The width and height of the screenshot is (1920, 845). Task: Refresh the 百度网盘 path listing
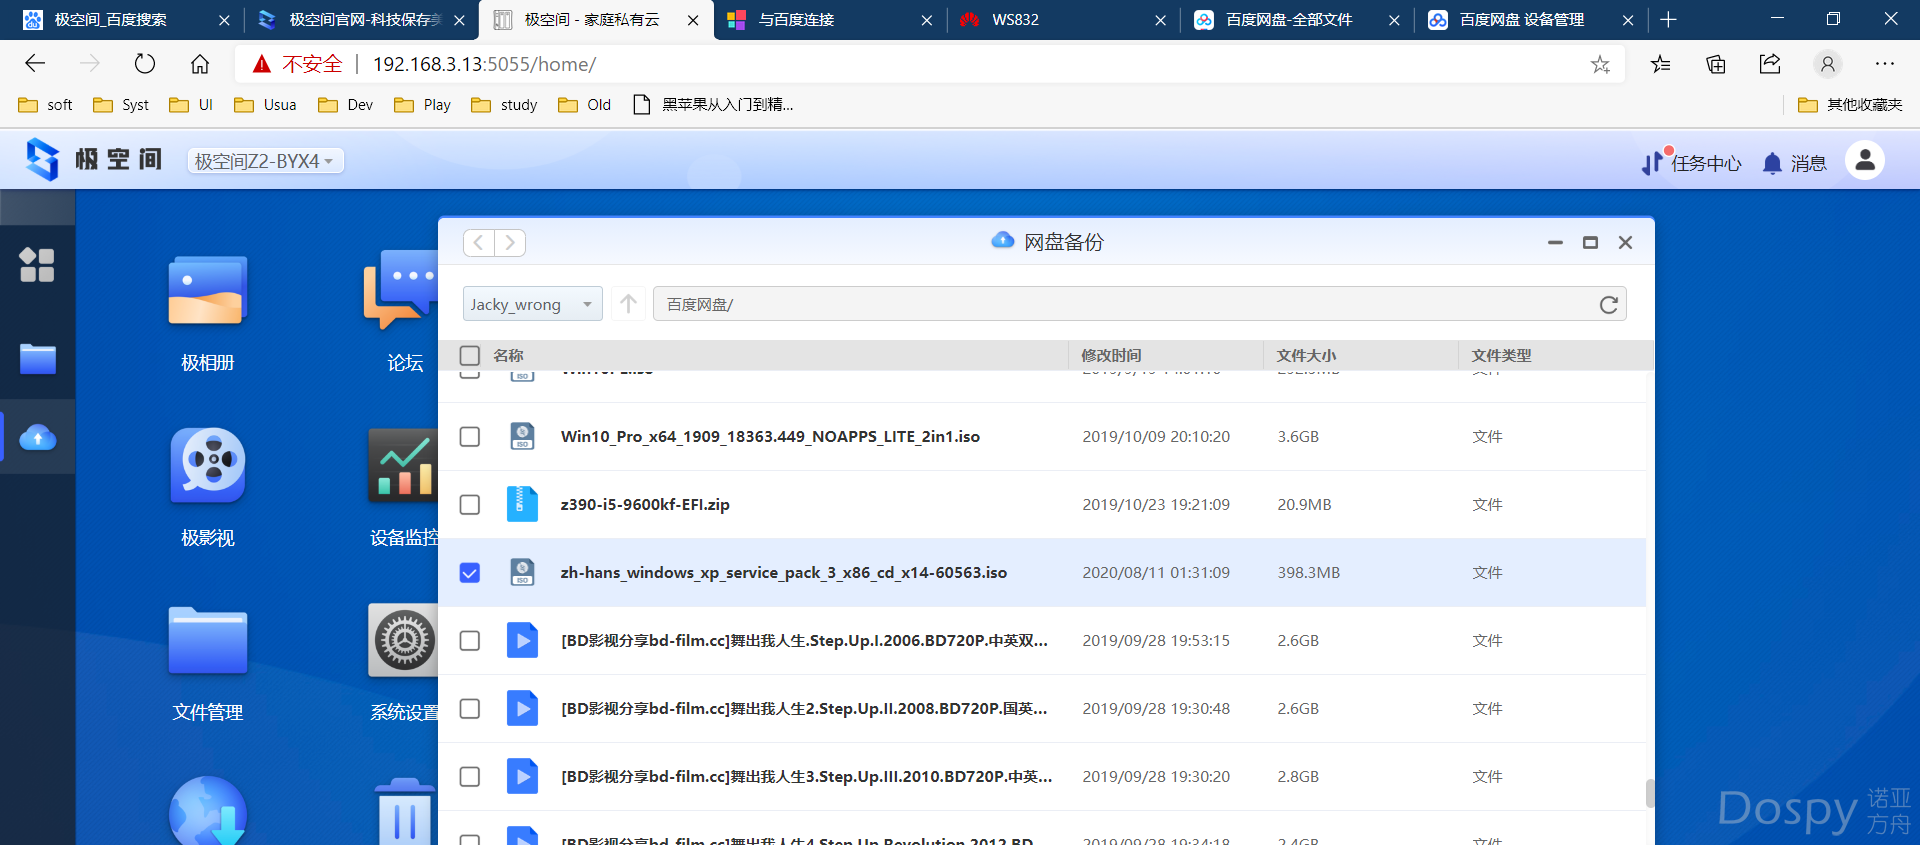click(1608, 304)
